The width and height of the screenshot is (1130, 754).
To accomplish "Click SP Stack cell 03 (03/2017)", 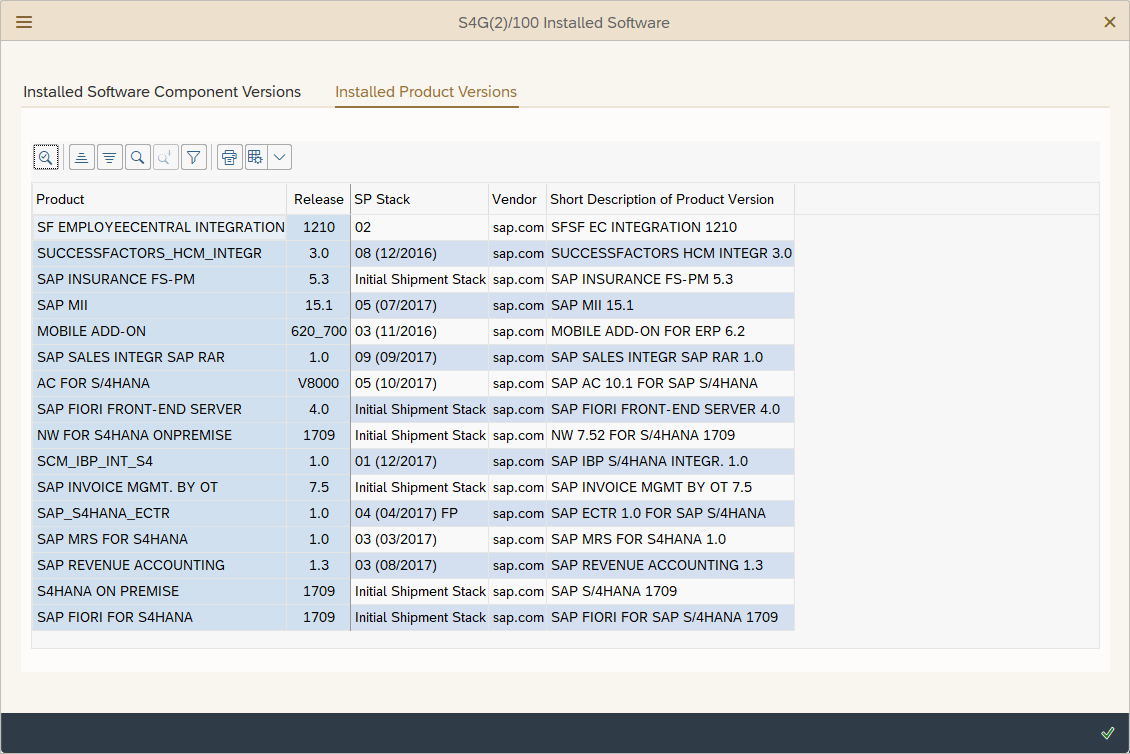I will tap(419, 538).
